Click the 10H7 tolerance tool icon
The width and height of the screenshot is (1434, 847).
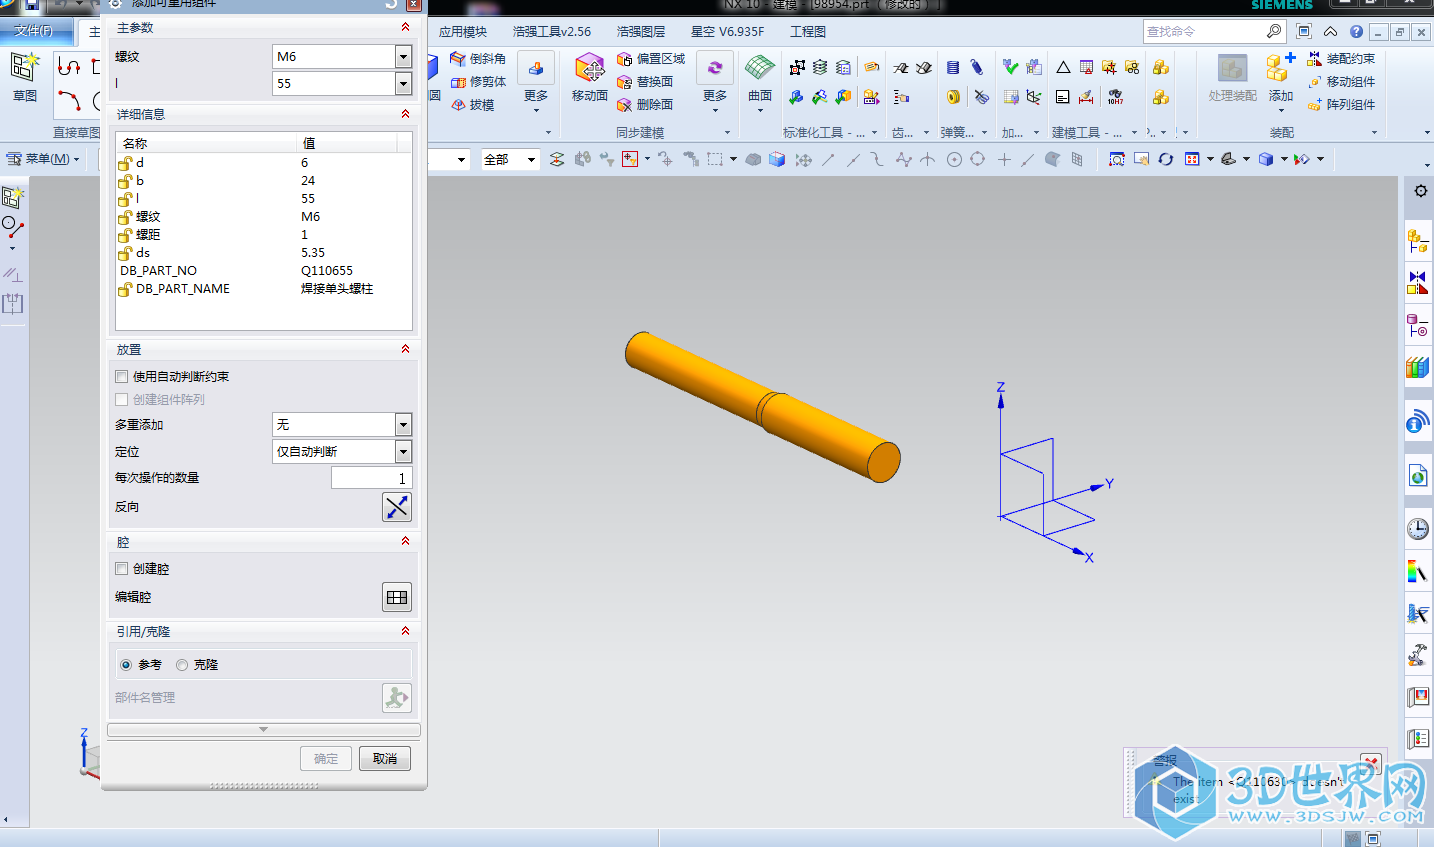tap(1115, 97)
